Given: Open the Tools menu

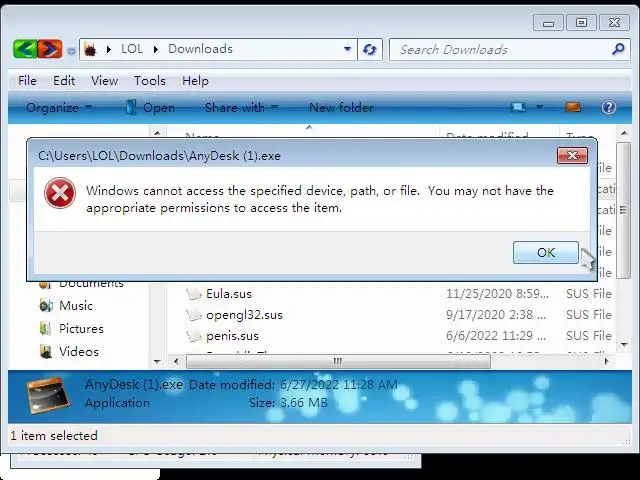Looking at the screenshot, I should click(x=150, y=81).
